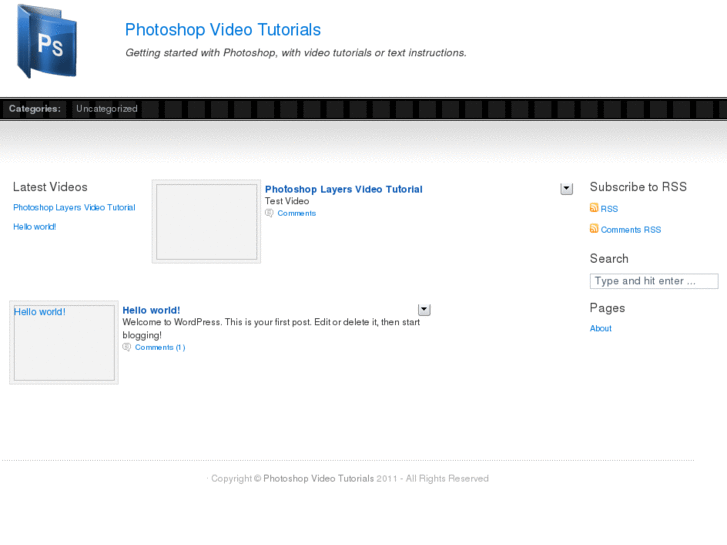Click comment bubble icon under Test Video
Screen dimensions: 727x545
pyautogui.click(x=269, y=213)
